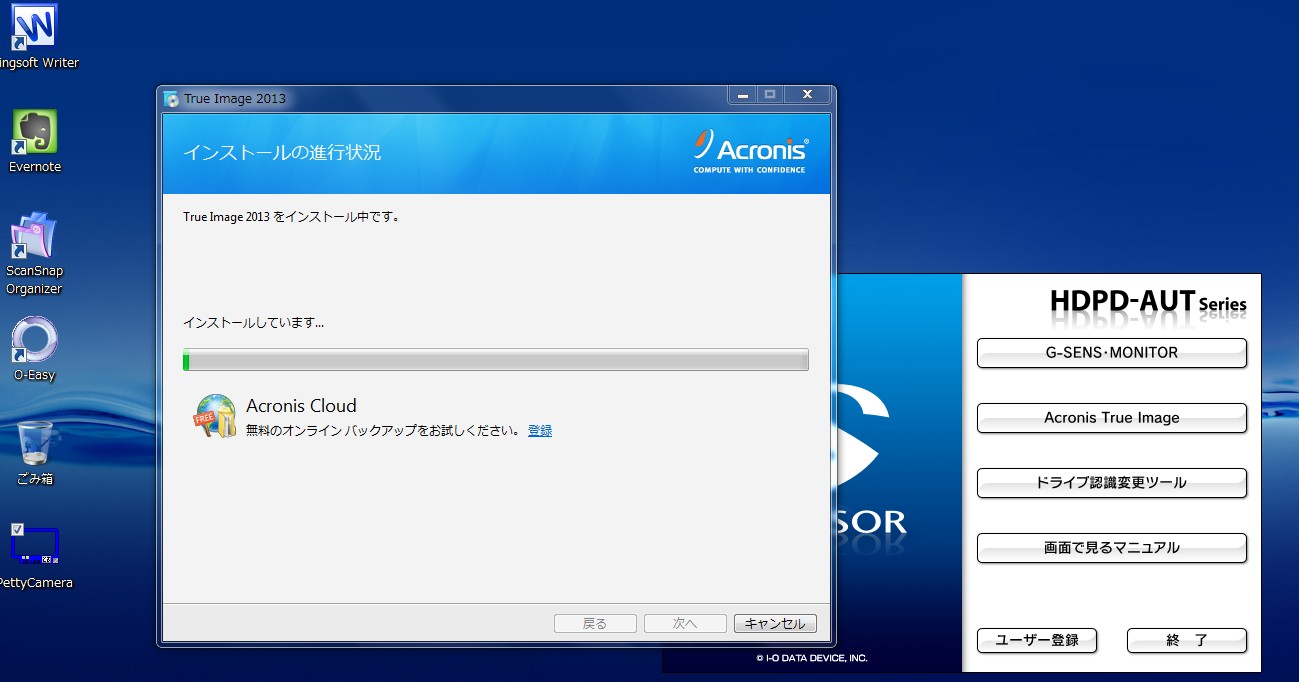The height and width of the screenshot is (682, 1299).
Task: Click the インストールの進行状況 header text
Action: coord(282,153)
